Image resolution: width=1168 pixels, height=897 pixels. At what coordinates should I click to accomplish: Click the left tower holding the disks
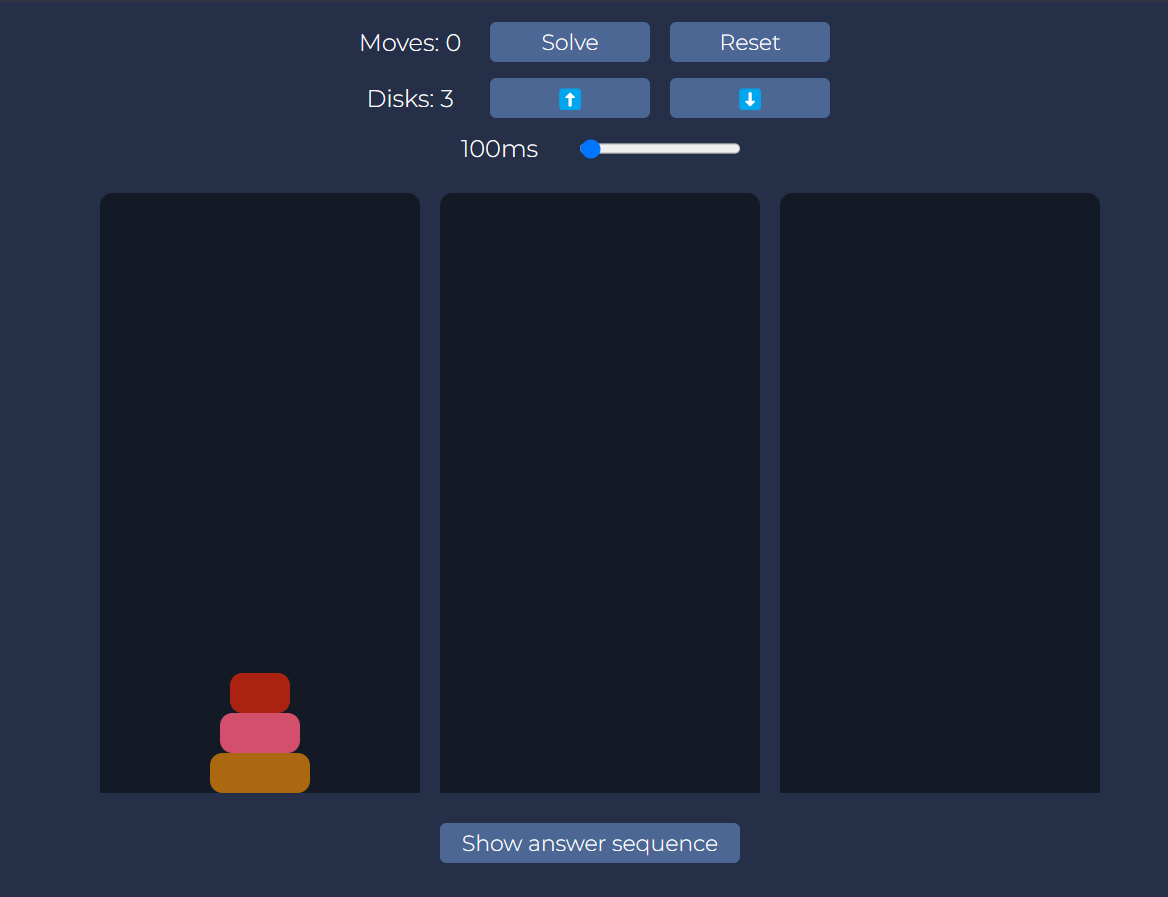coord(260,450)
